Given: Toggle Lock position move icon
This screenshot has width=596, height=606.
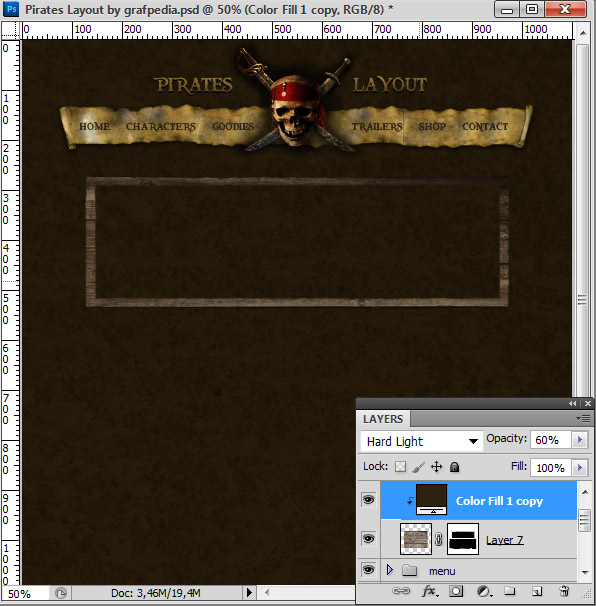Looking at the screenshot, I should point(436,467).
